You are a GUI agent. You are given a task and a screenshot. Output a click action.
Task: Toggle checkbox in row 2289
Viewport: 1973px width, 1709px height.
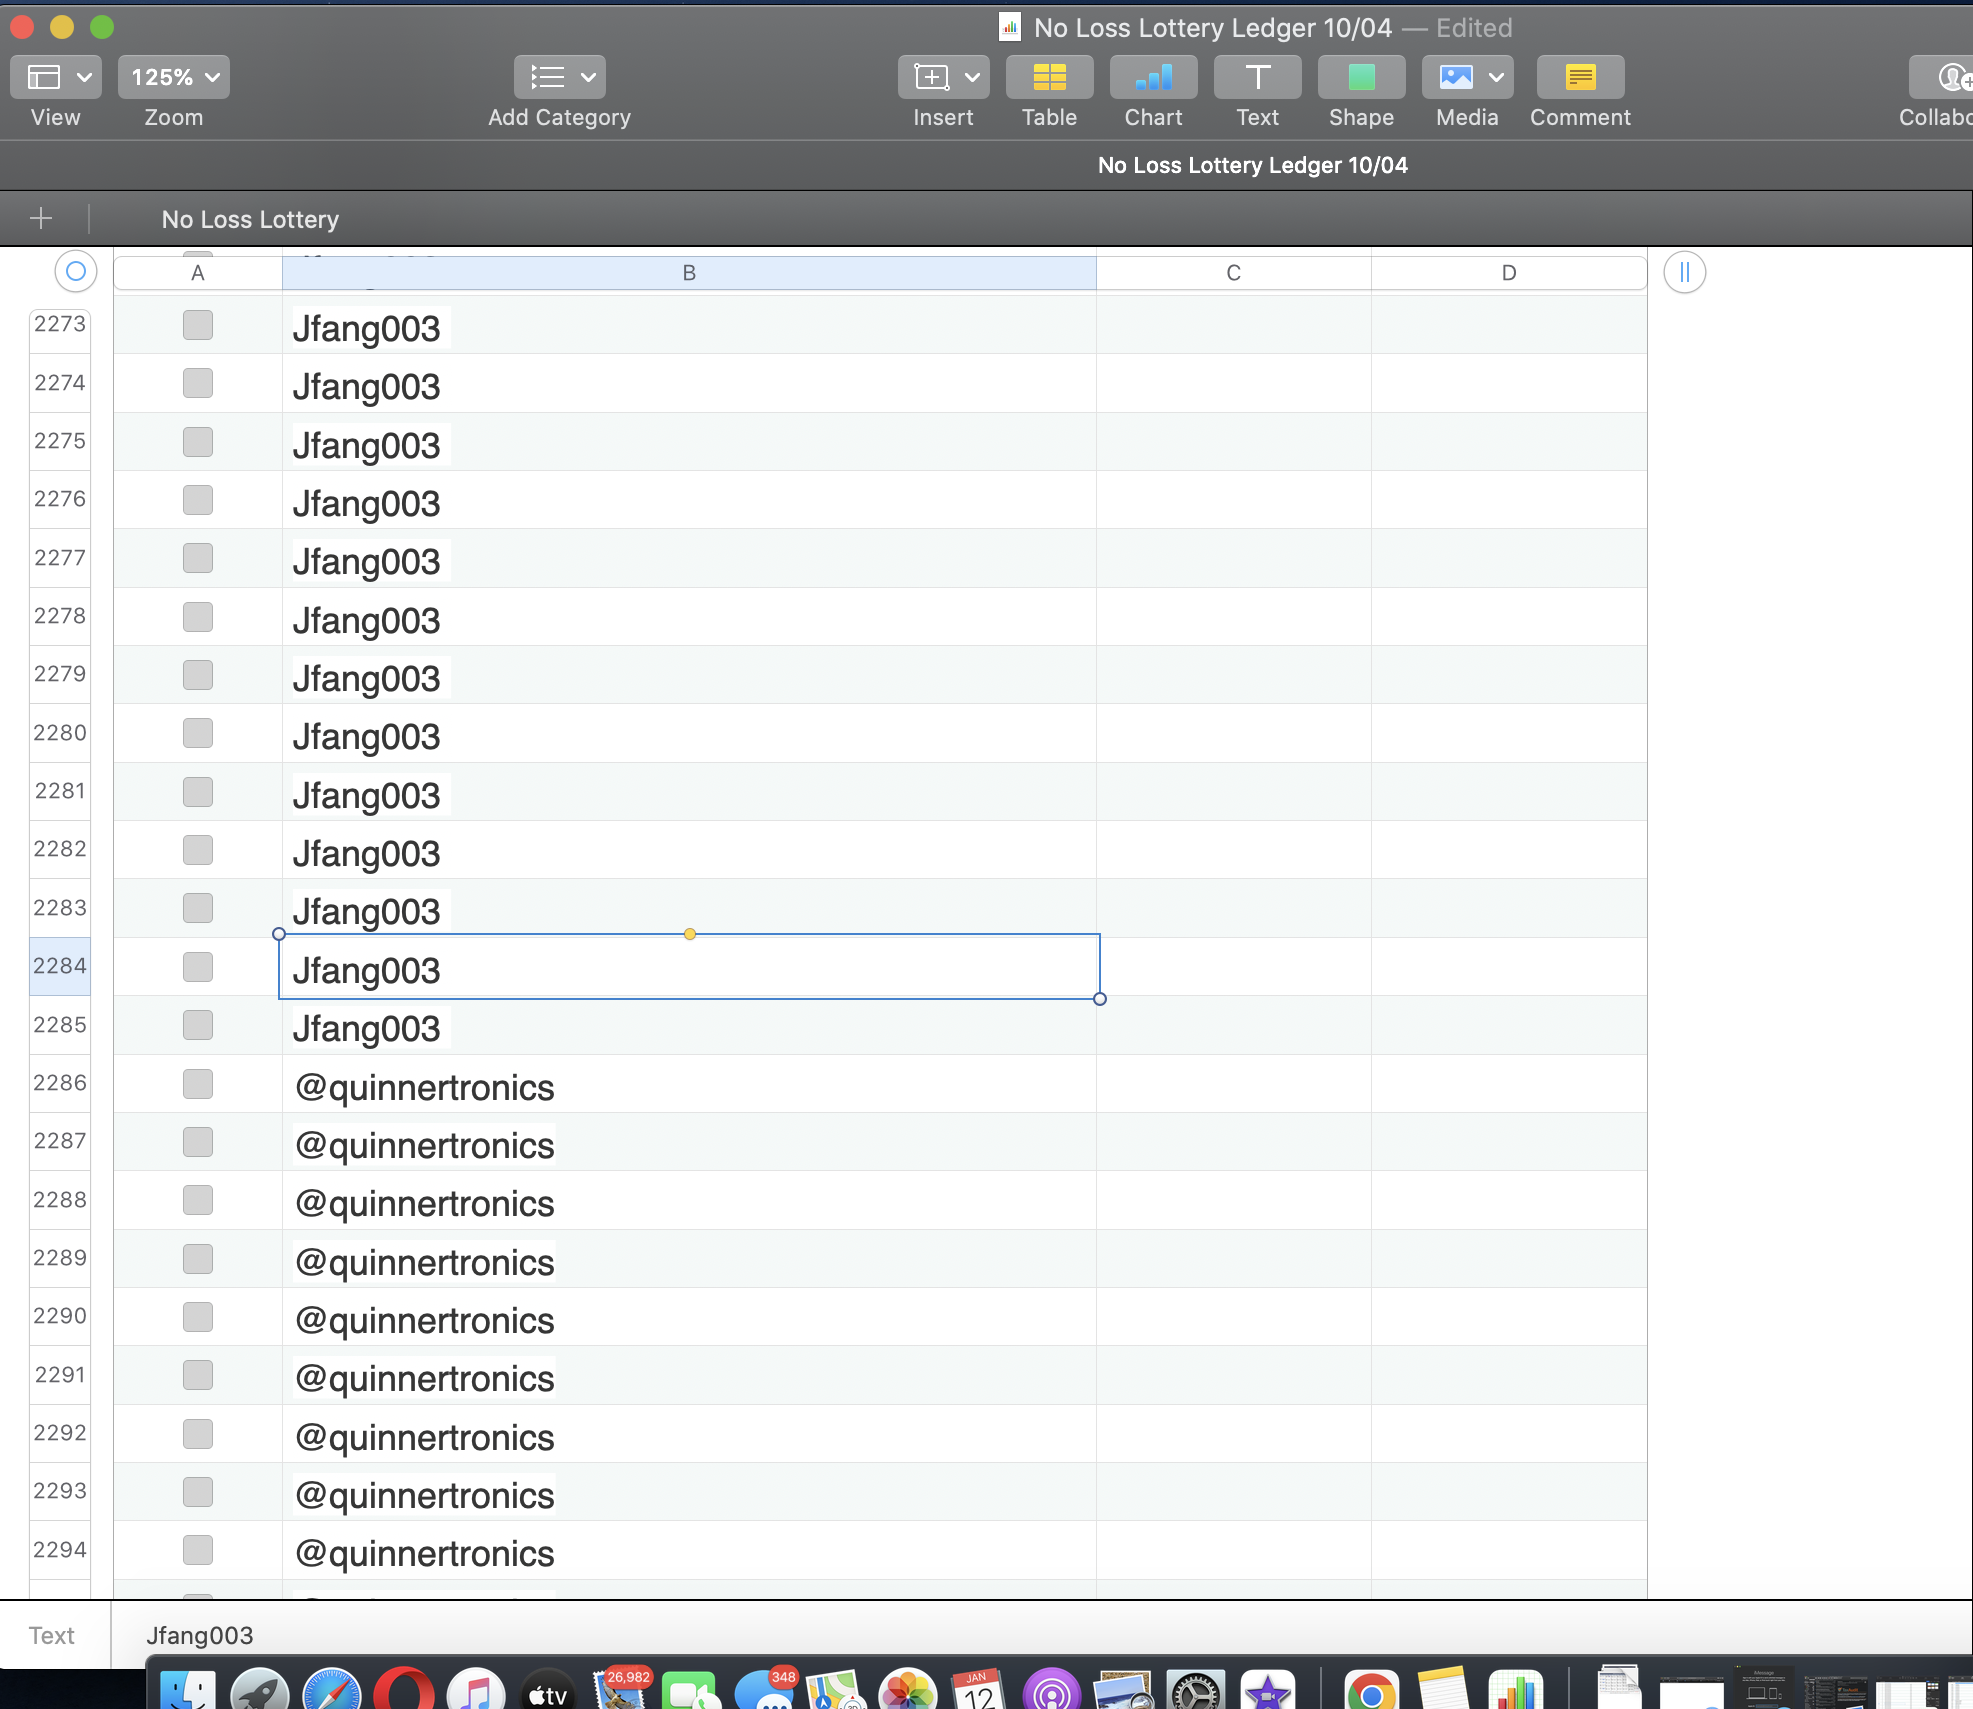coord(198,1259)
